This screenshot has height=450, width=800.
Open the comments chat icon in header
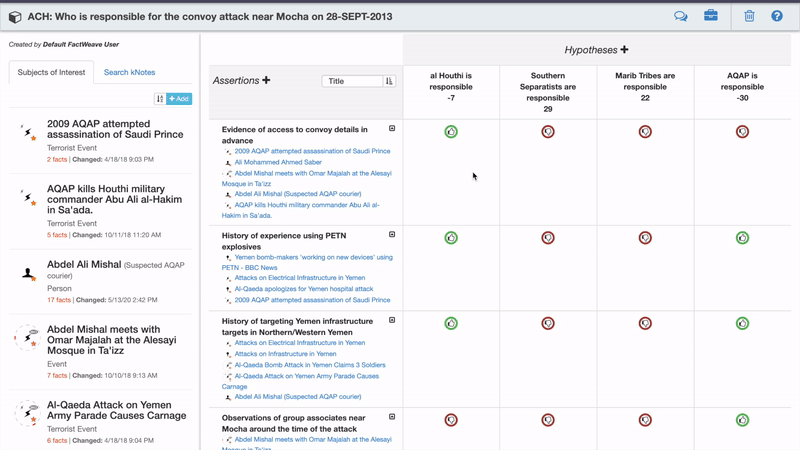coord(680,16)
